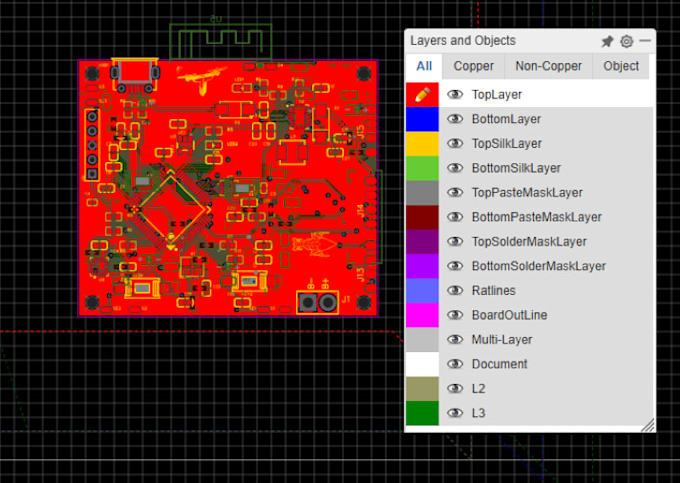
Task: Minimize the Layers and Objects panel
Action: coord(645,41)
